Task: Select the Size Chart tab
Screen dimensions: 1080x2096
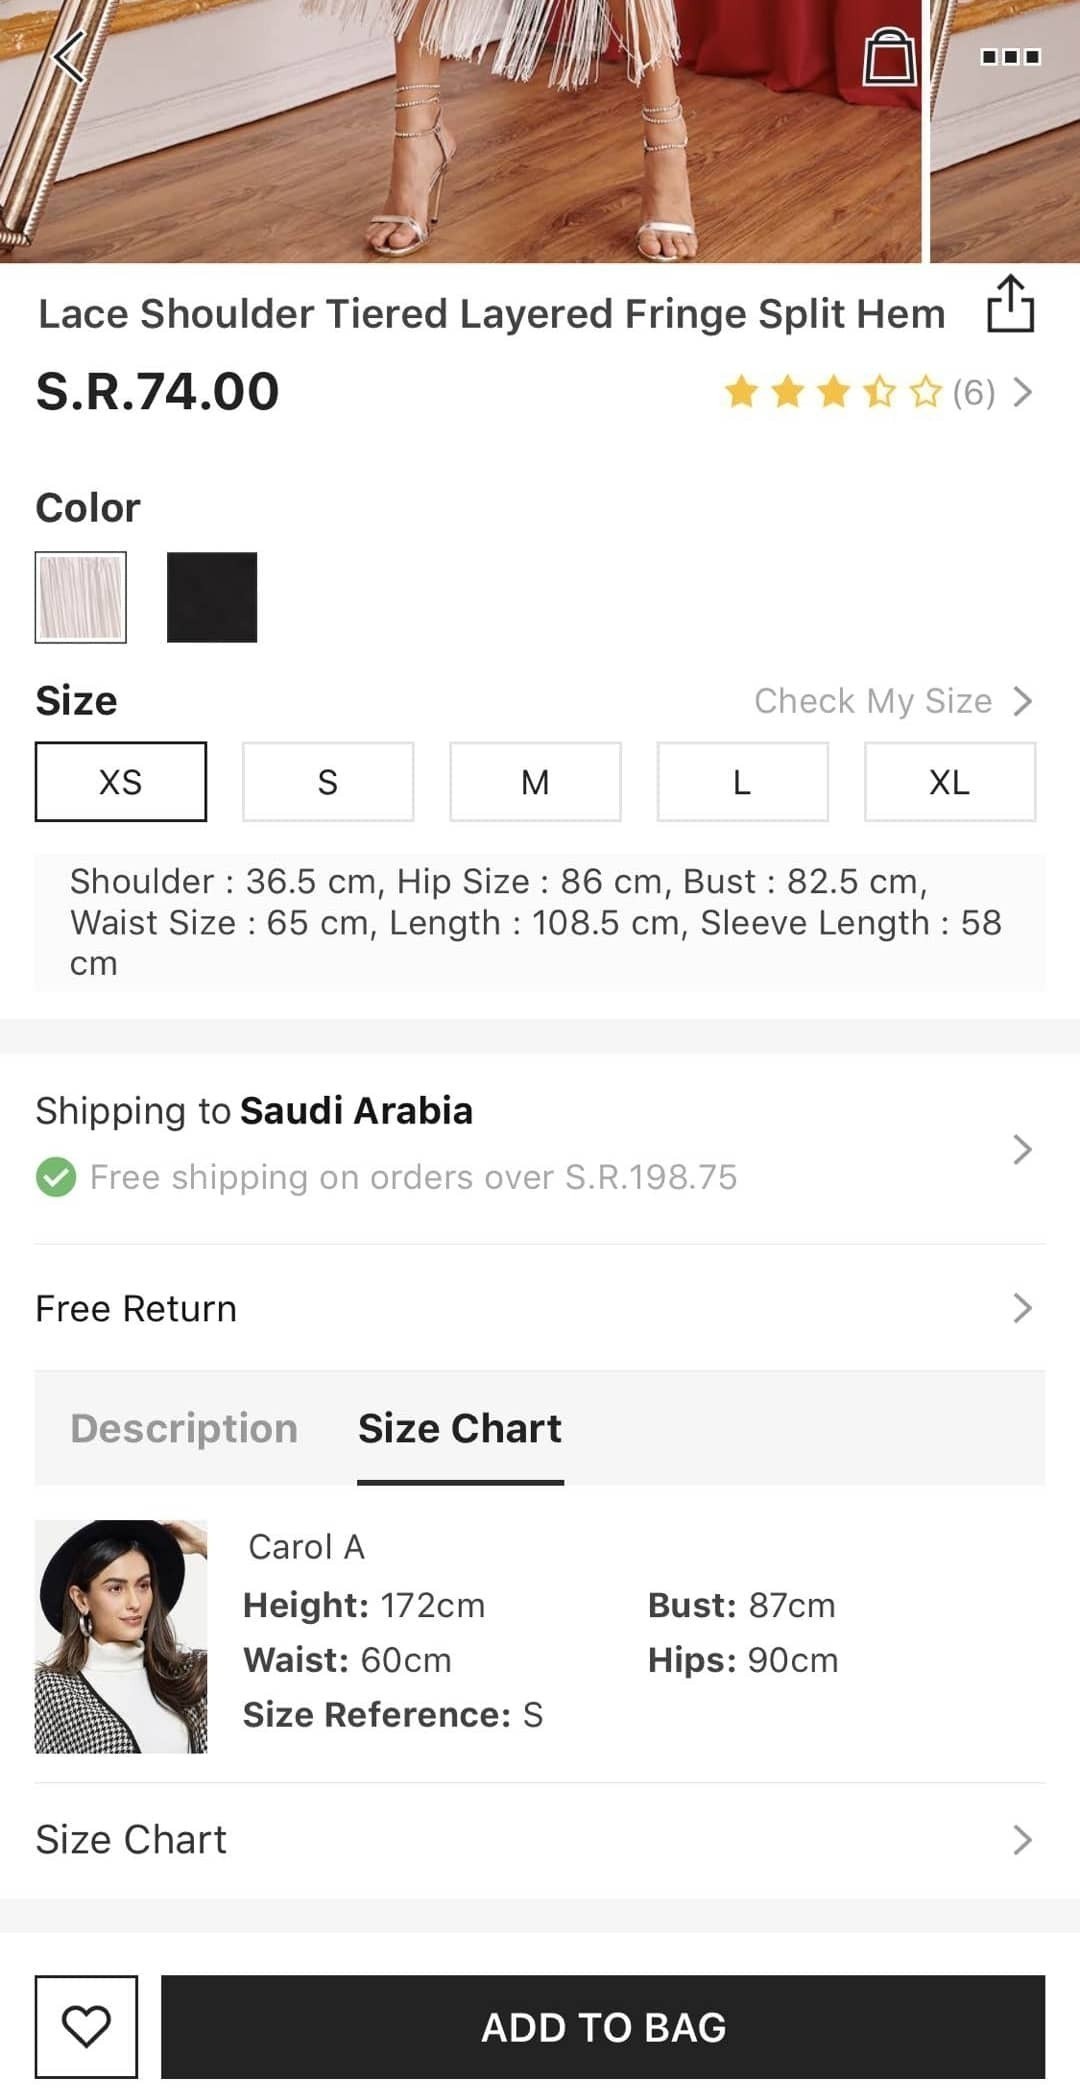Action: click(460, 1428)
